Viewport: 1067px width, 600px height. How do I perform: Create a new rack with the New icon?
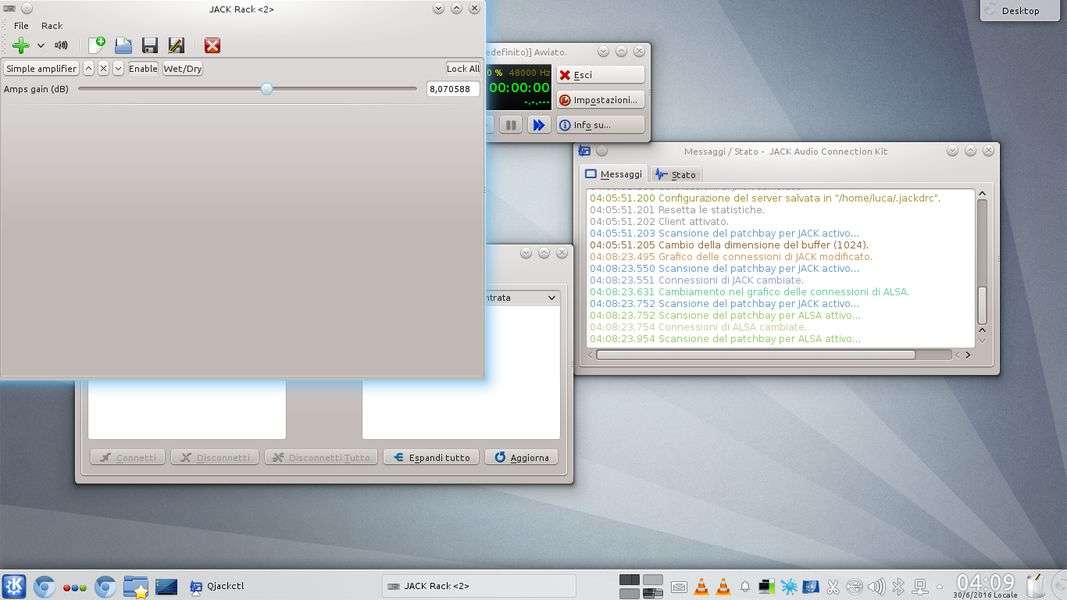pos(97,45)
